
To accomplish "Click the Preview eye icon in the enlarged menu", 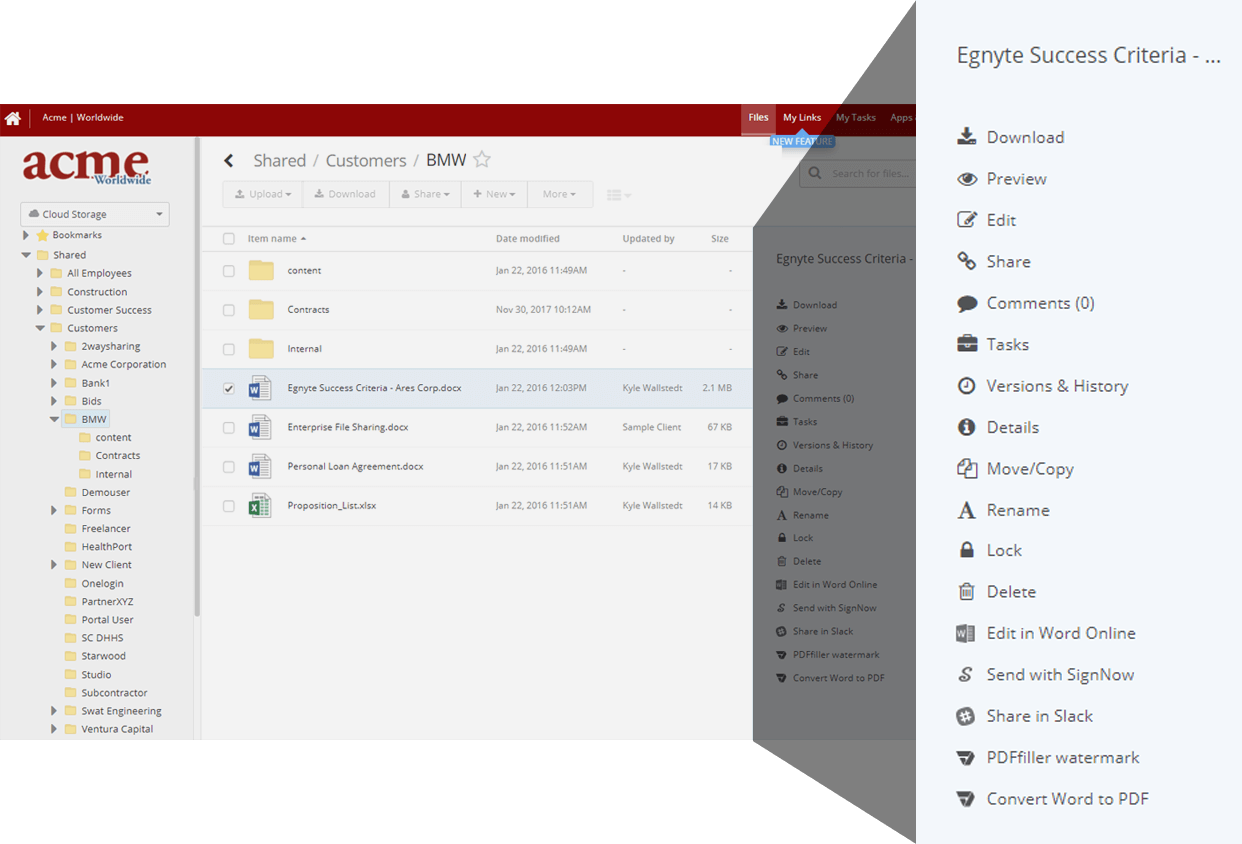I will pos(966,179).
